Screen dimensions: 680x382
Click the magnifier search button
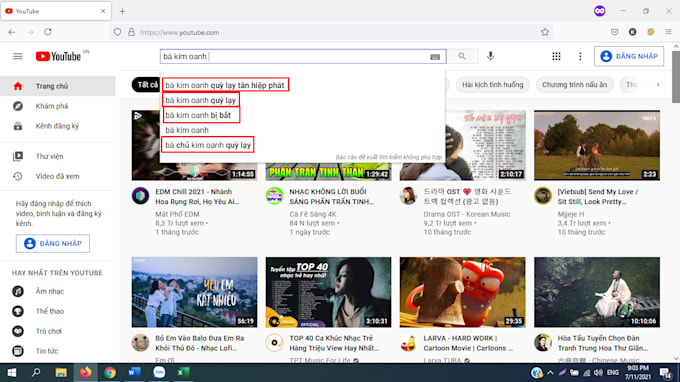pyautogui.click(x=462, y=56)
